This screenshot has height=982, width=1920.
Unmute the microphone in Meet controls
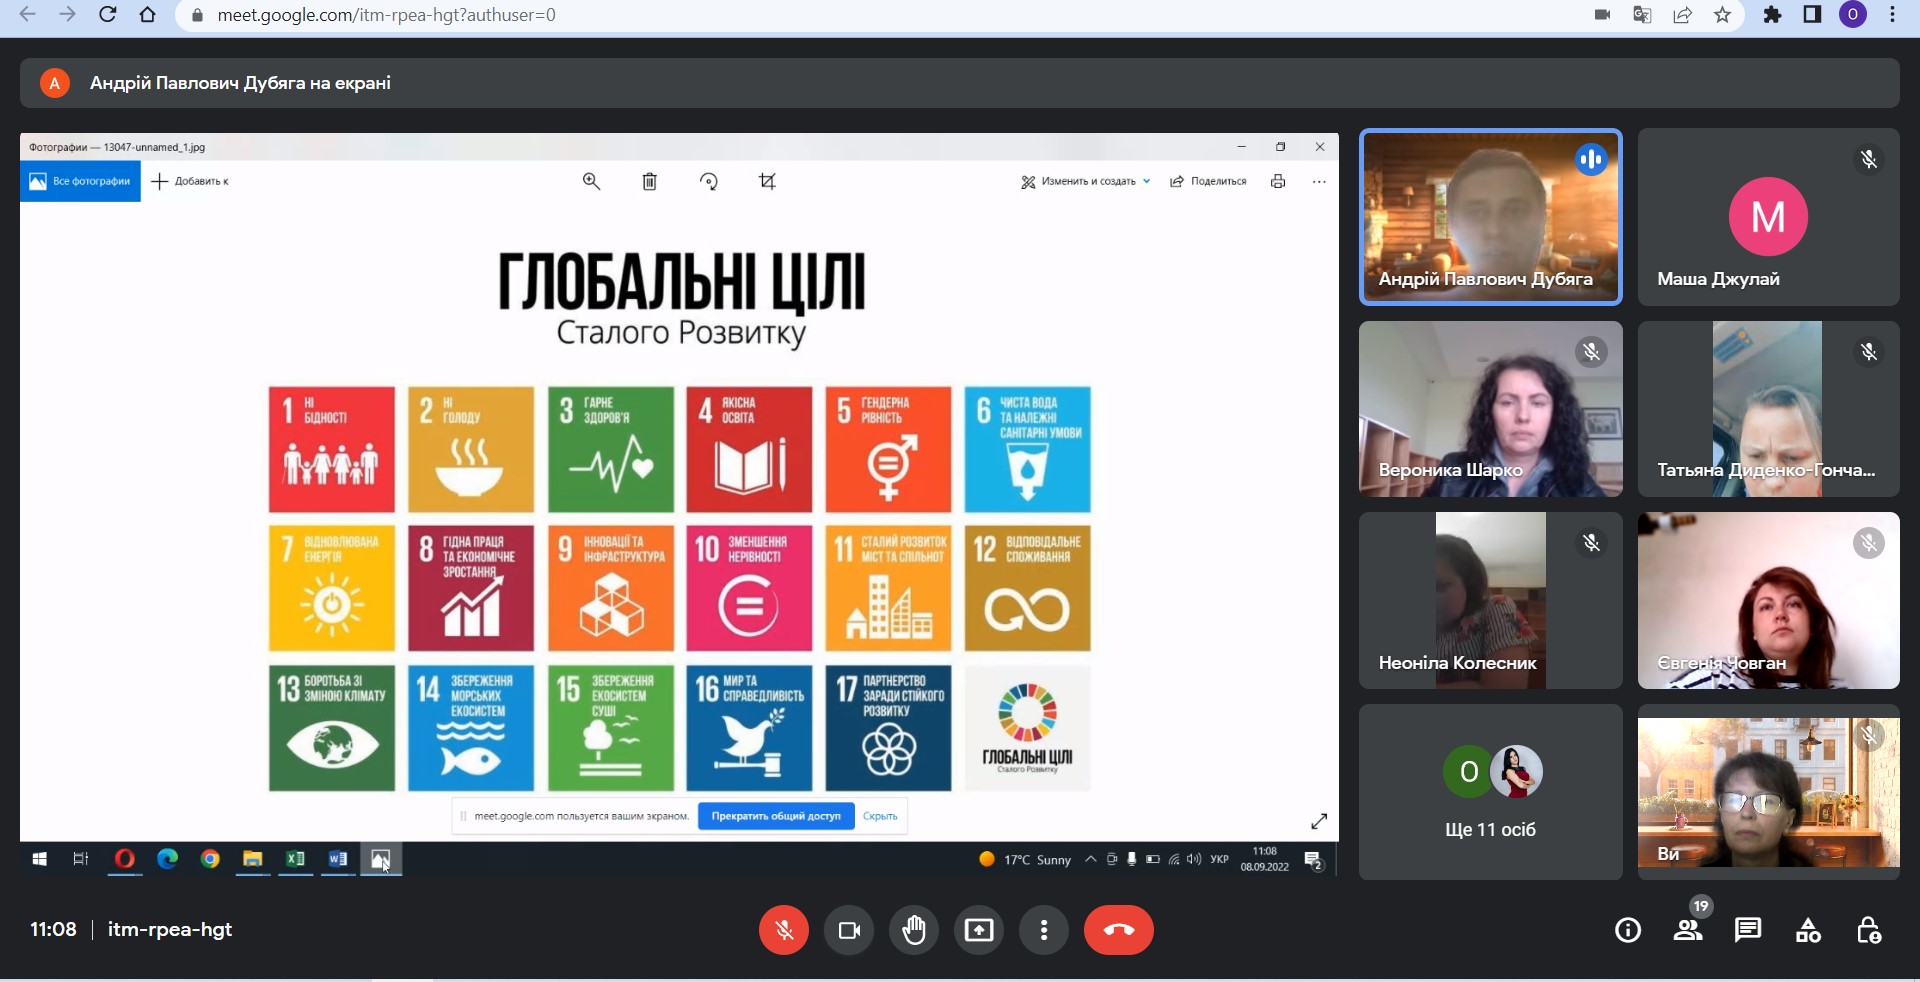(784, 930)
